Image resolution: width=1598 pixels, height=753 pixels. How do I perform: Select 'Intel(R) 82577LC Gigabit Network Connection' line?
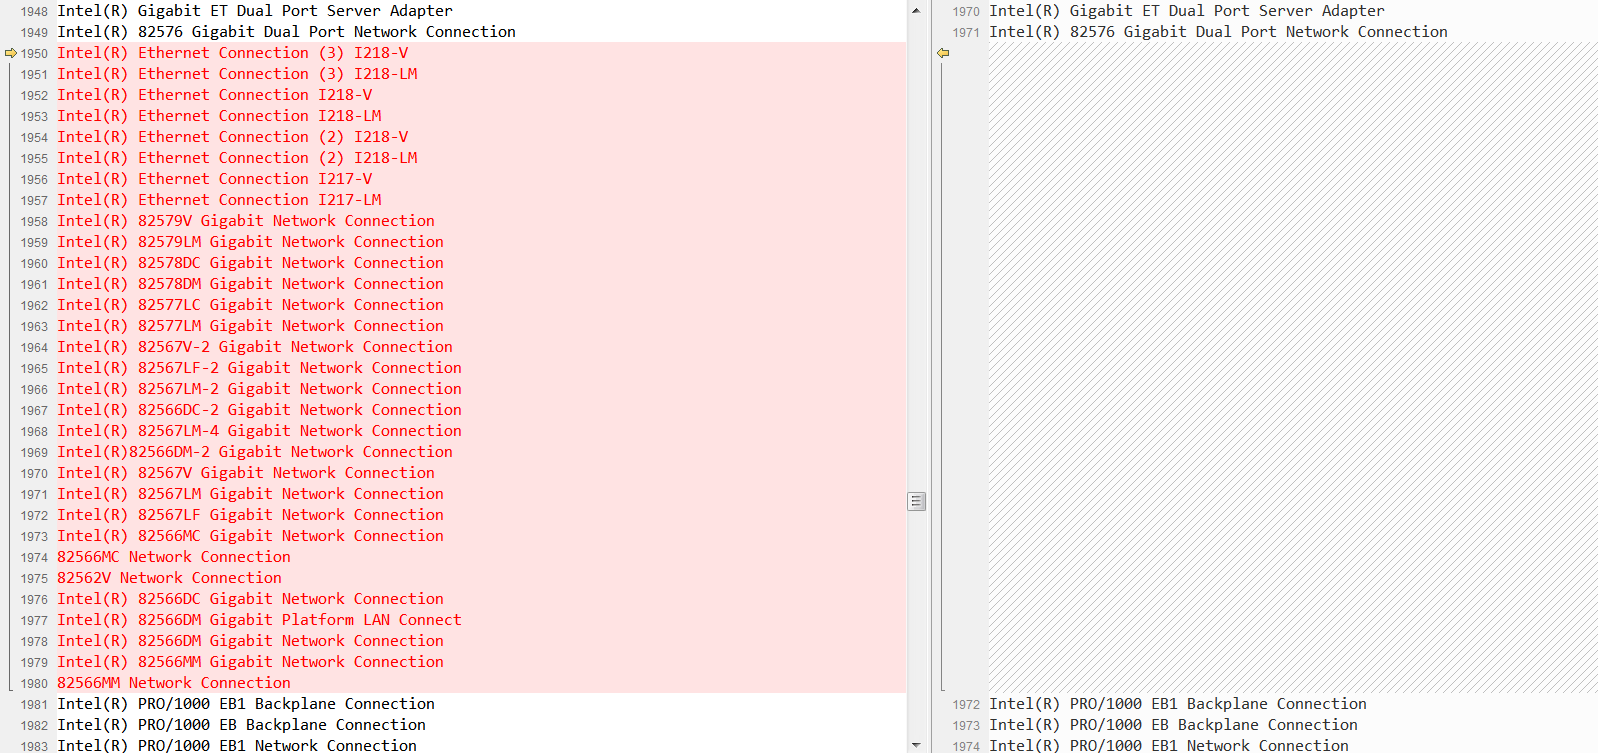pos(250,305)
